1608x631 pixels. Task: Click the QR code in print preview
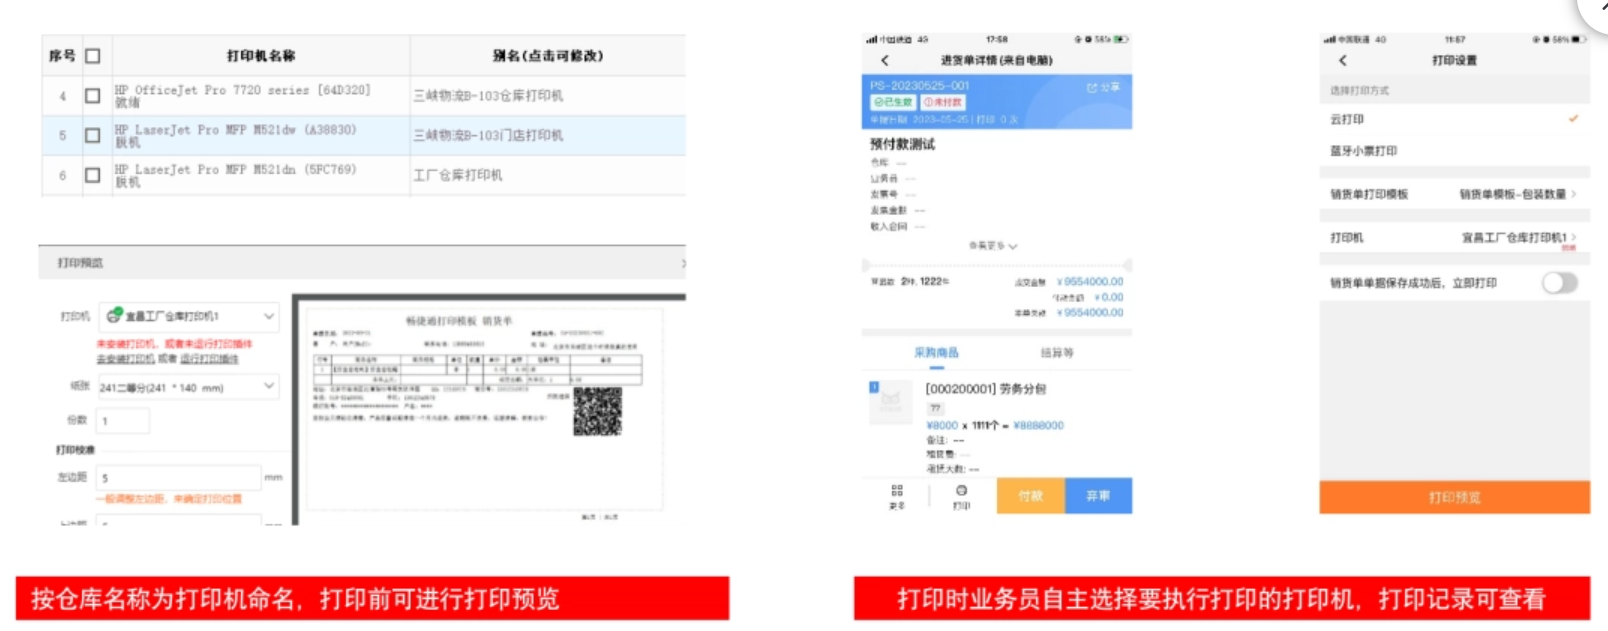click(x=597, y=412)
